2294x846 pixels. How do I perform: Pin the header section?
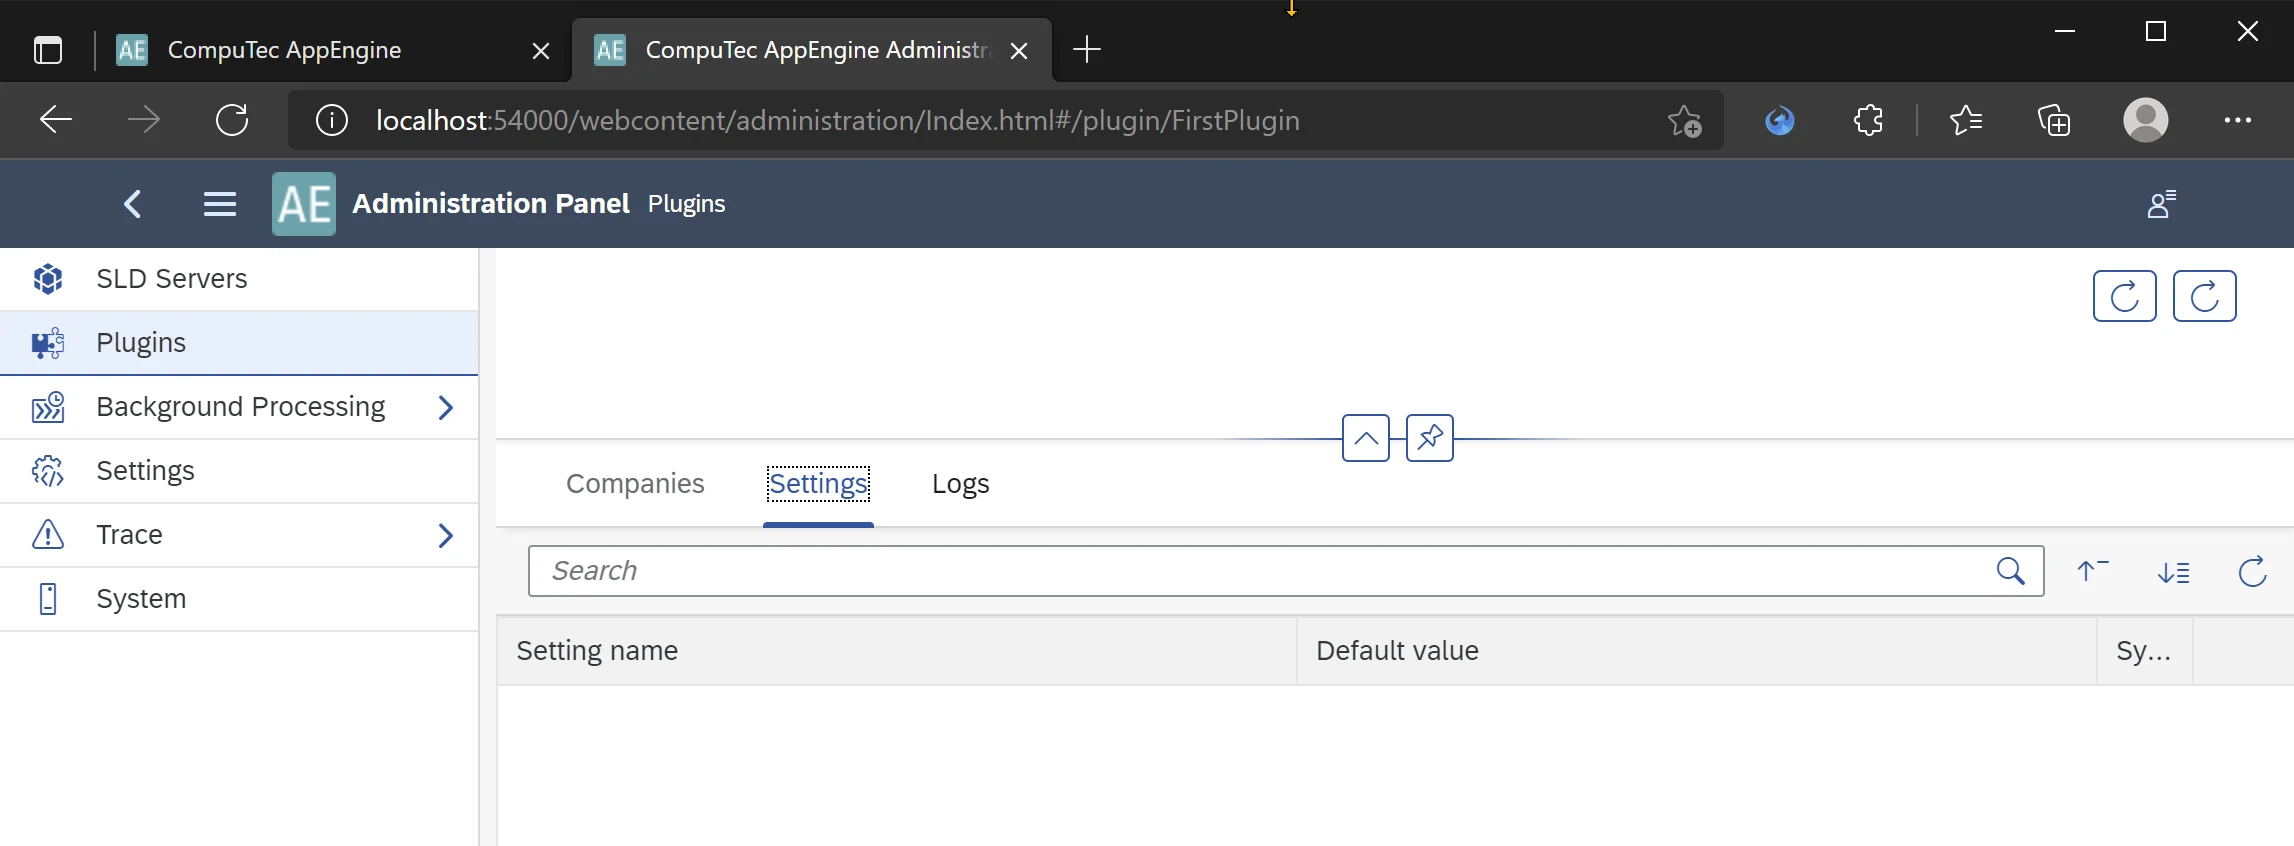tap(1430, 438)
